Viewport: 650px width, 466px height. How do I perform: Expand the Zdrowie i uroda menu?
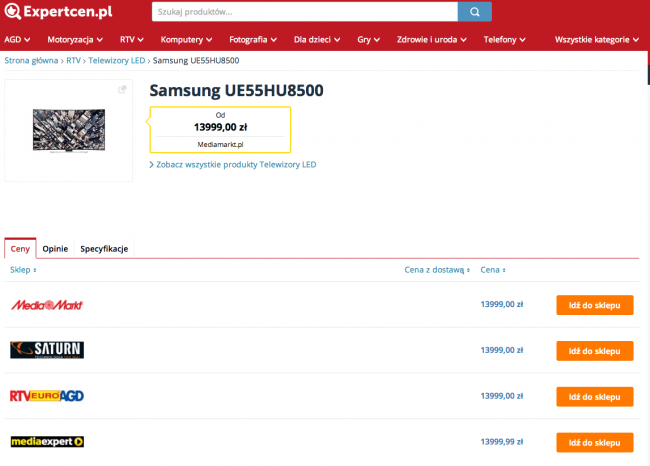point(432,40)
